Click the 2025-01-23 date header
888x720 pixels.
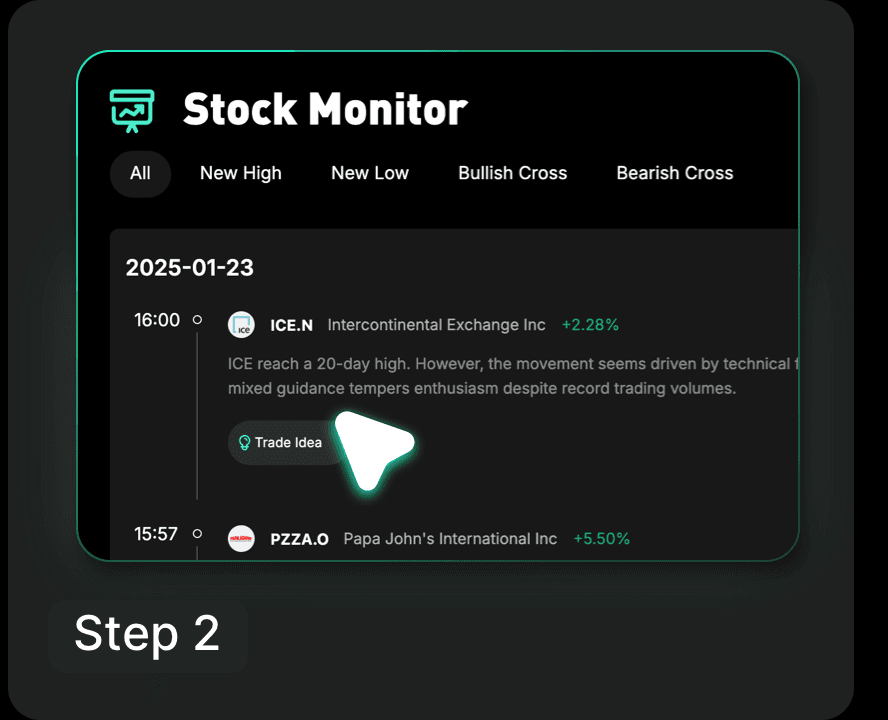[190, 268]
